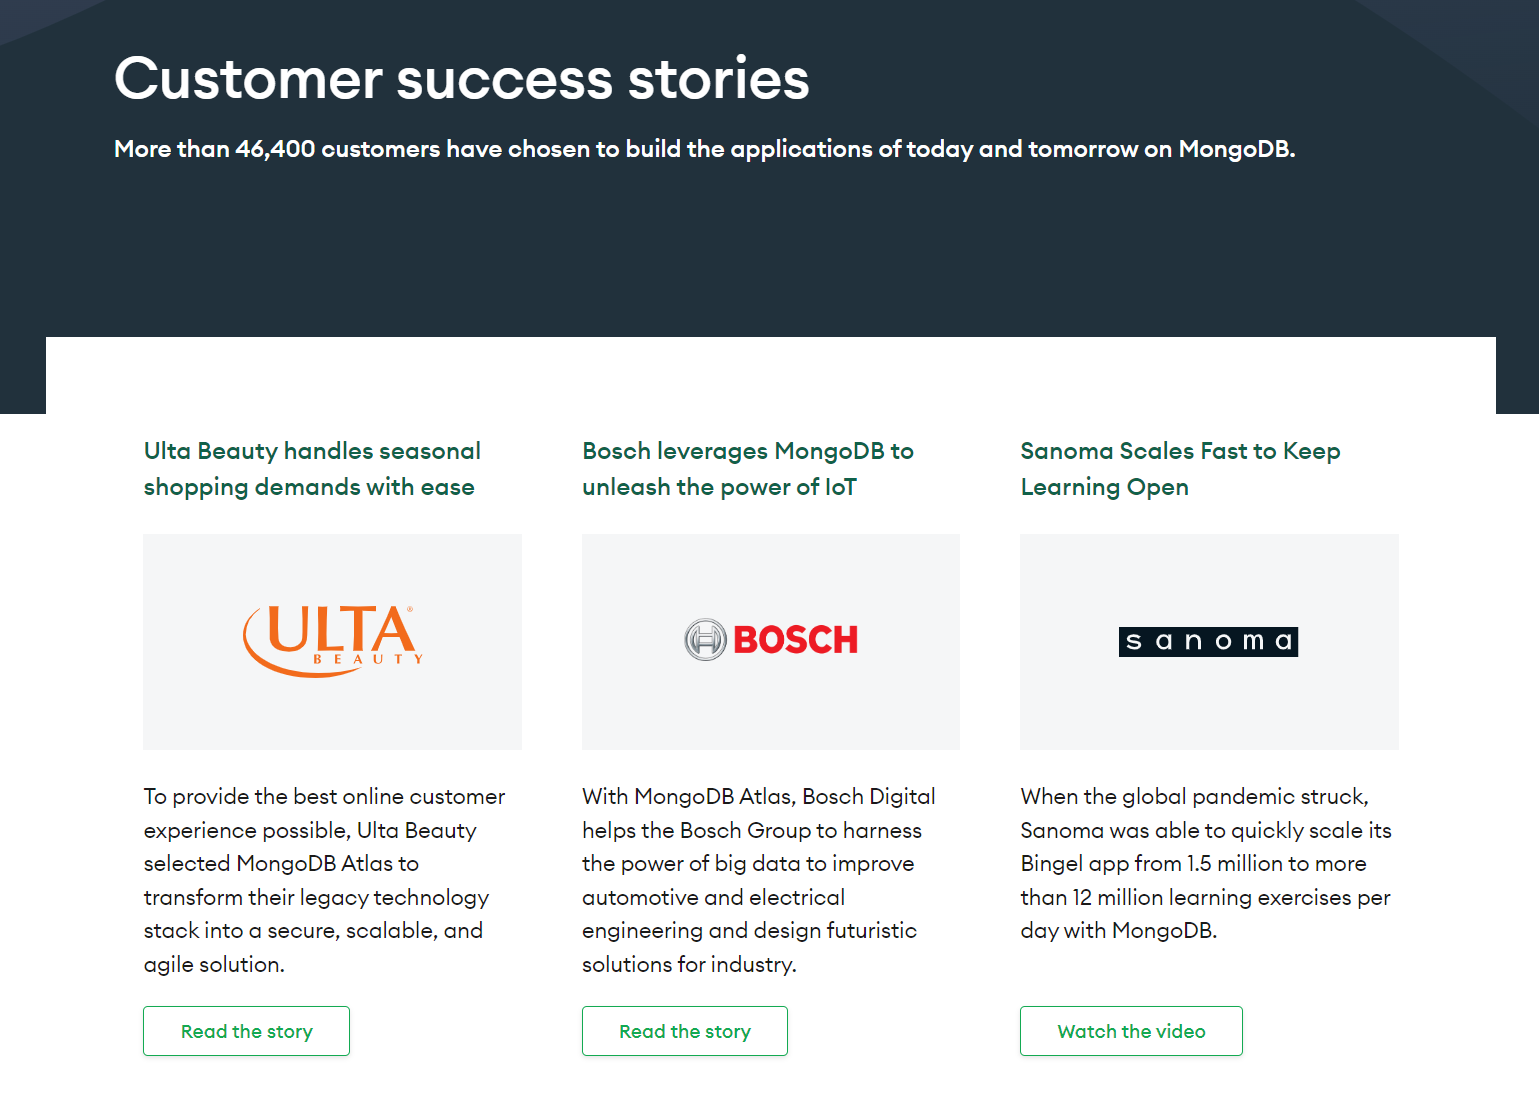Click the black Sanoma logo

pyautogui.click(x=1208, y=641)
